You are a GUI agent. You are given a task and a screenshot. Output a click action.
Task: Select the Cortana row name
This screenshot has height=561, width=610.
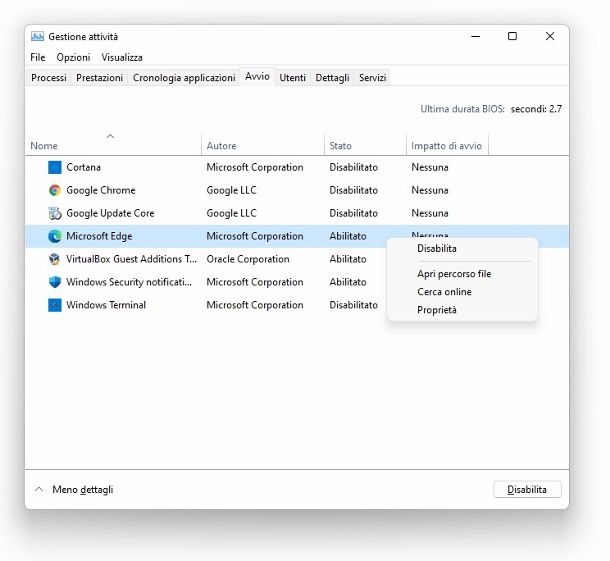pos(83,167)
